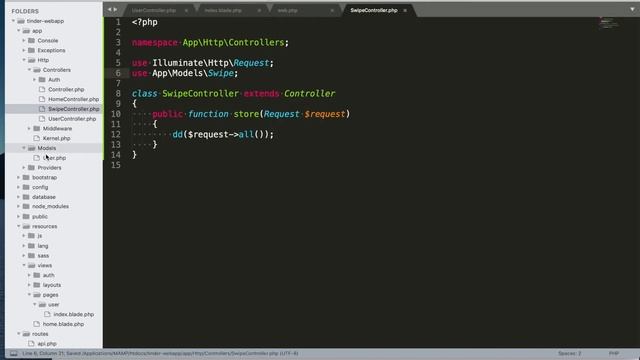Select the lang folder label

(43, 246)
